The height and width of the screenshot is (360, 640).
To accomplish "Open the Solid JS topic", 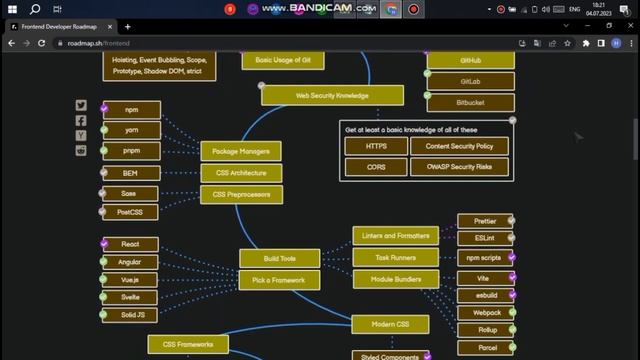I will tap(129, 315).
